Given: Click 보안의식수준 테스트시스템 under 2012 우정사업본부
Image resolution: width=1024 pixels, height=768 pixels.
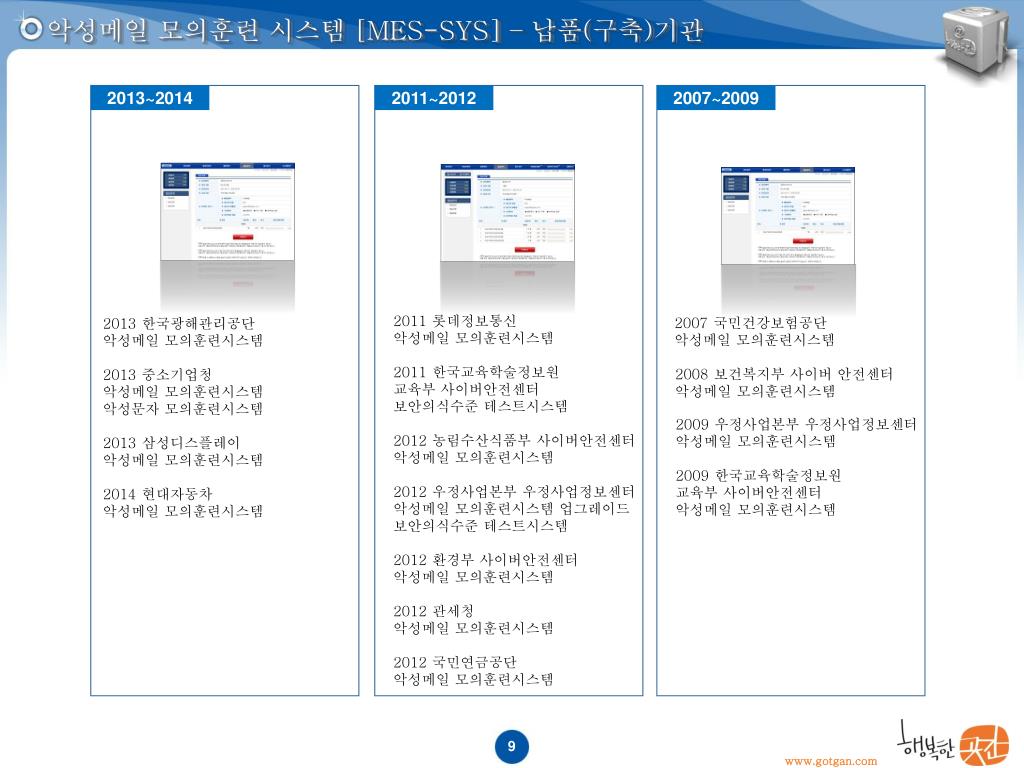Looking at the screenshot, I should coord(480,525).
